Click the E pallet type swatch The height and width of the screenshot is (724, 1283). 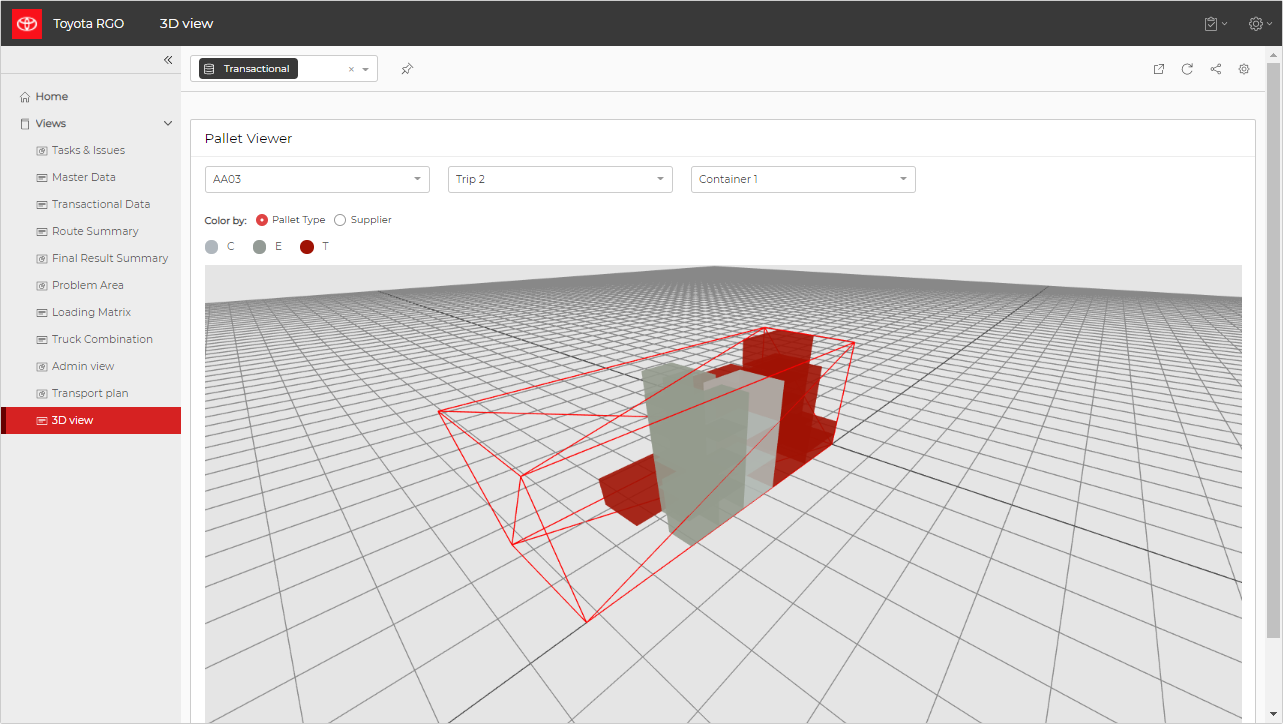pyautogui.click(x=259, y=246)
